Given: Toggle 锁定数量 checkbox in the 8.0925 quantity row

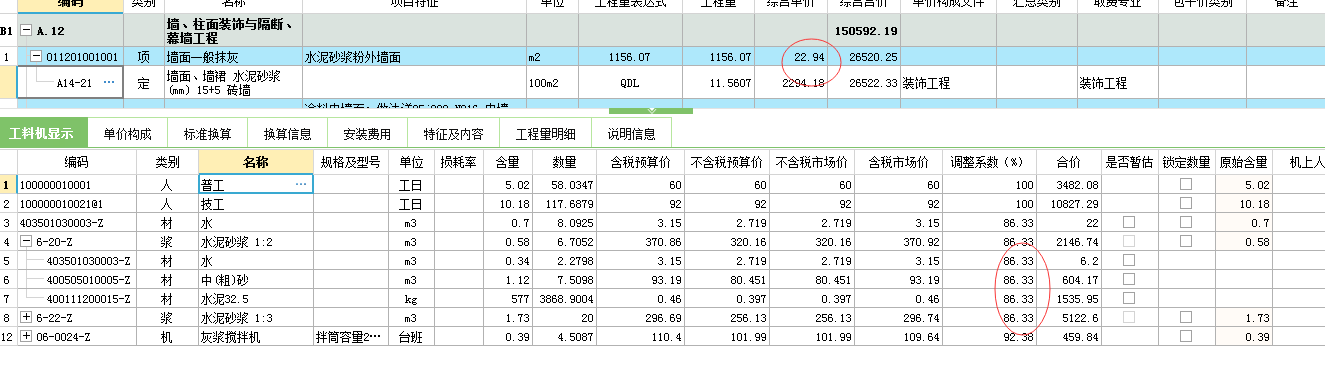Looking at the screenshot, I should (x=1186, y=223).
